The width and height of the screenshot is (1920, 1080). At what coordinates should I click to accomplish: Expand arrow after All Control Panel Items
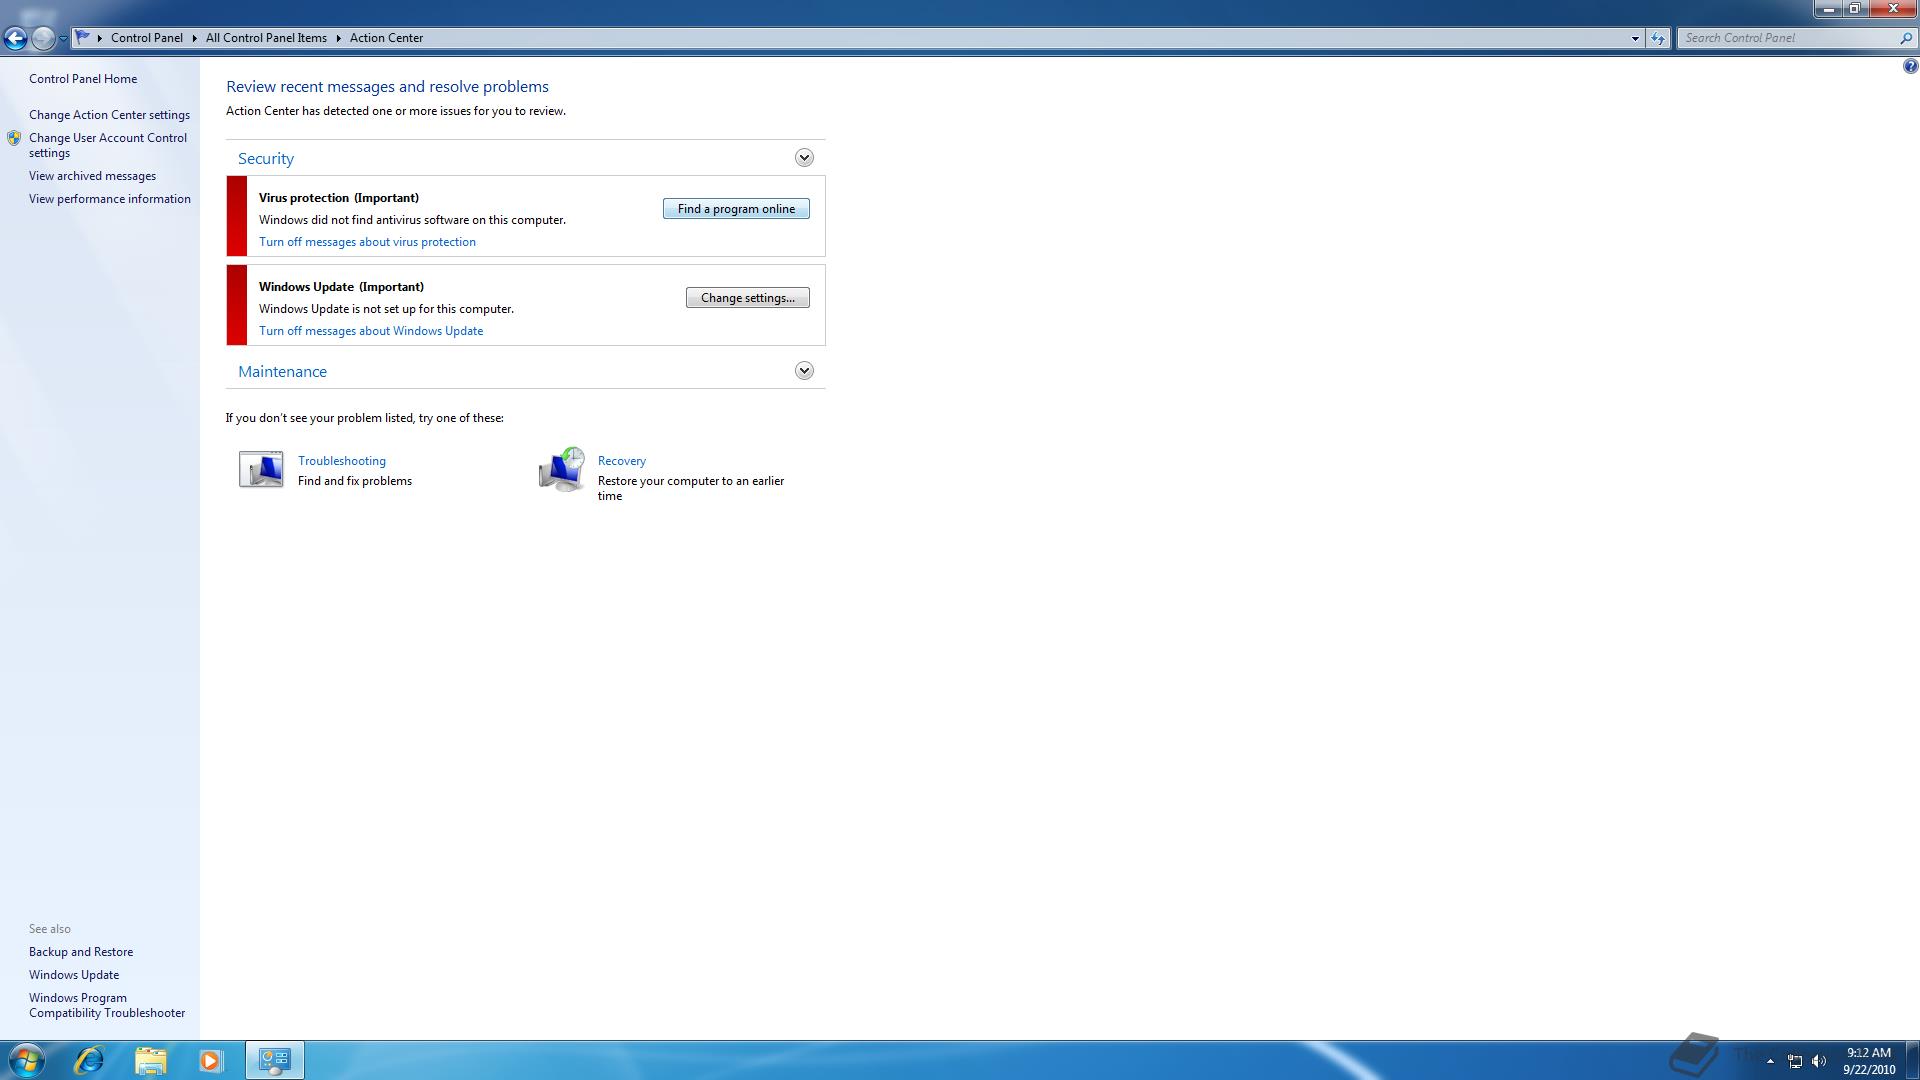point(338,38)
